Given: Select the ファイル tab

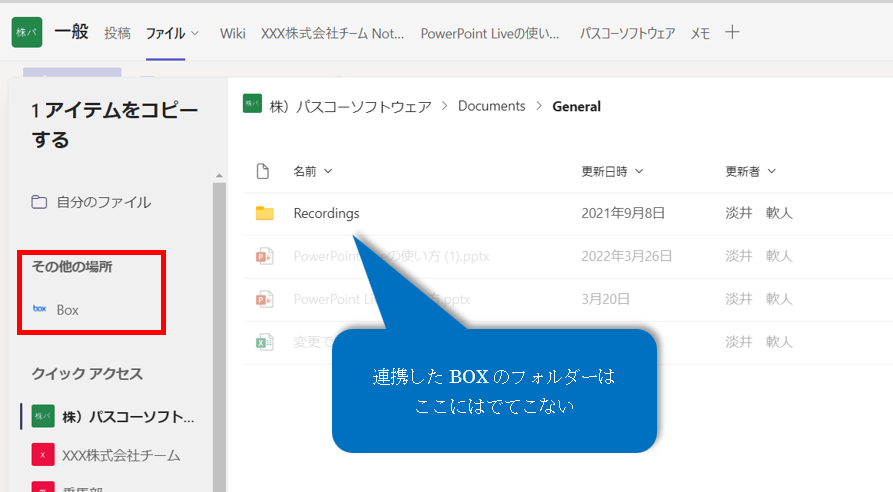Looking at the screenshot, I should tap(165, 33).
